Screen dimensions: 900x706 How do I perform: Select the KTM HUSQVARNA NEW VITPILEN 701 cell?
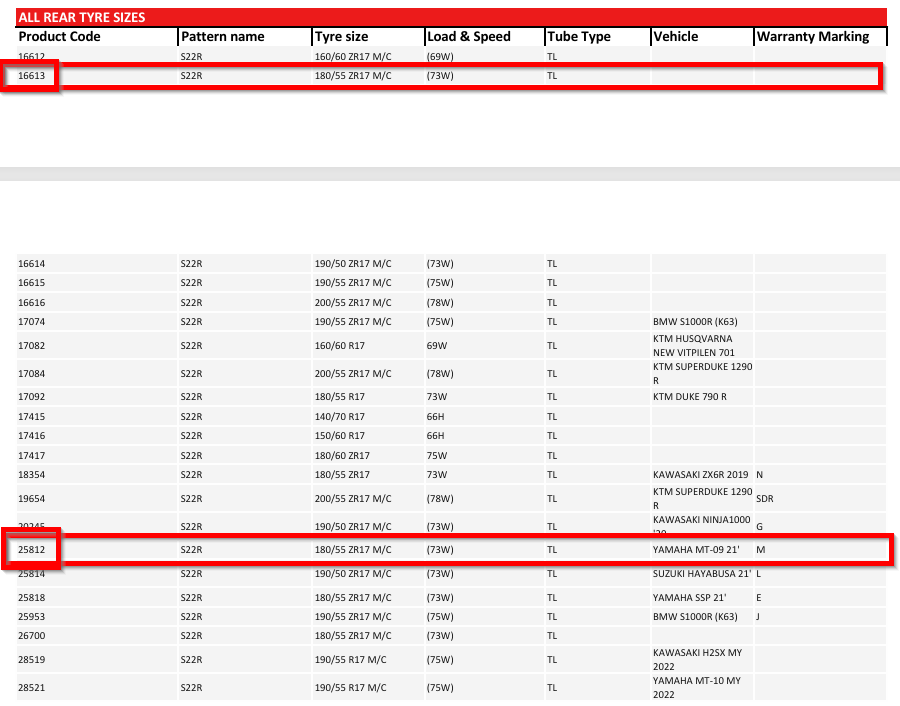[x=694, y=345]
